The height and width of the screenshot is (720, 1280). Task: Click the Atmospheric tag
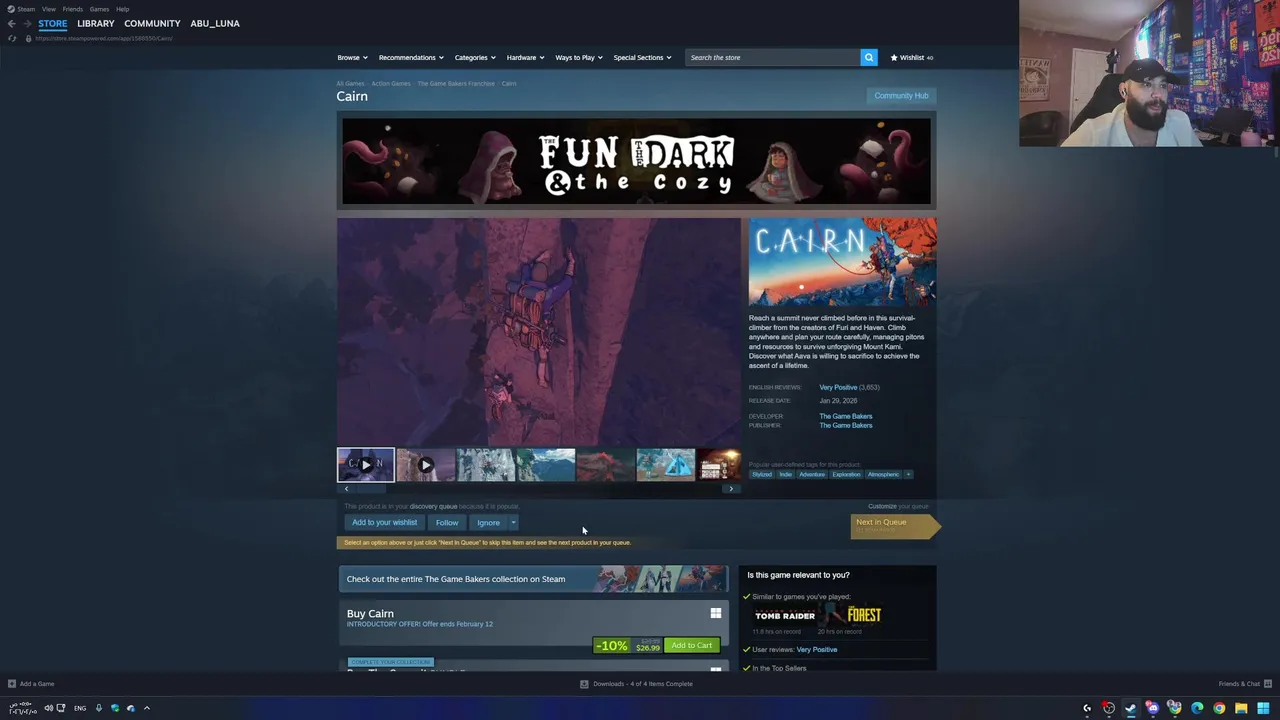(883, 474)
